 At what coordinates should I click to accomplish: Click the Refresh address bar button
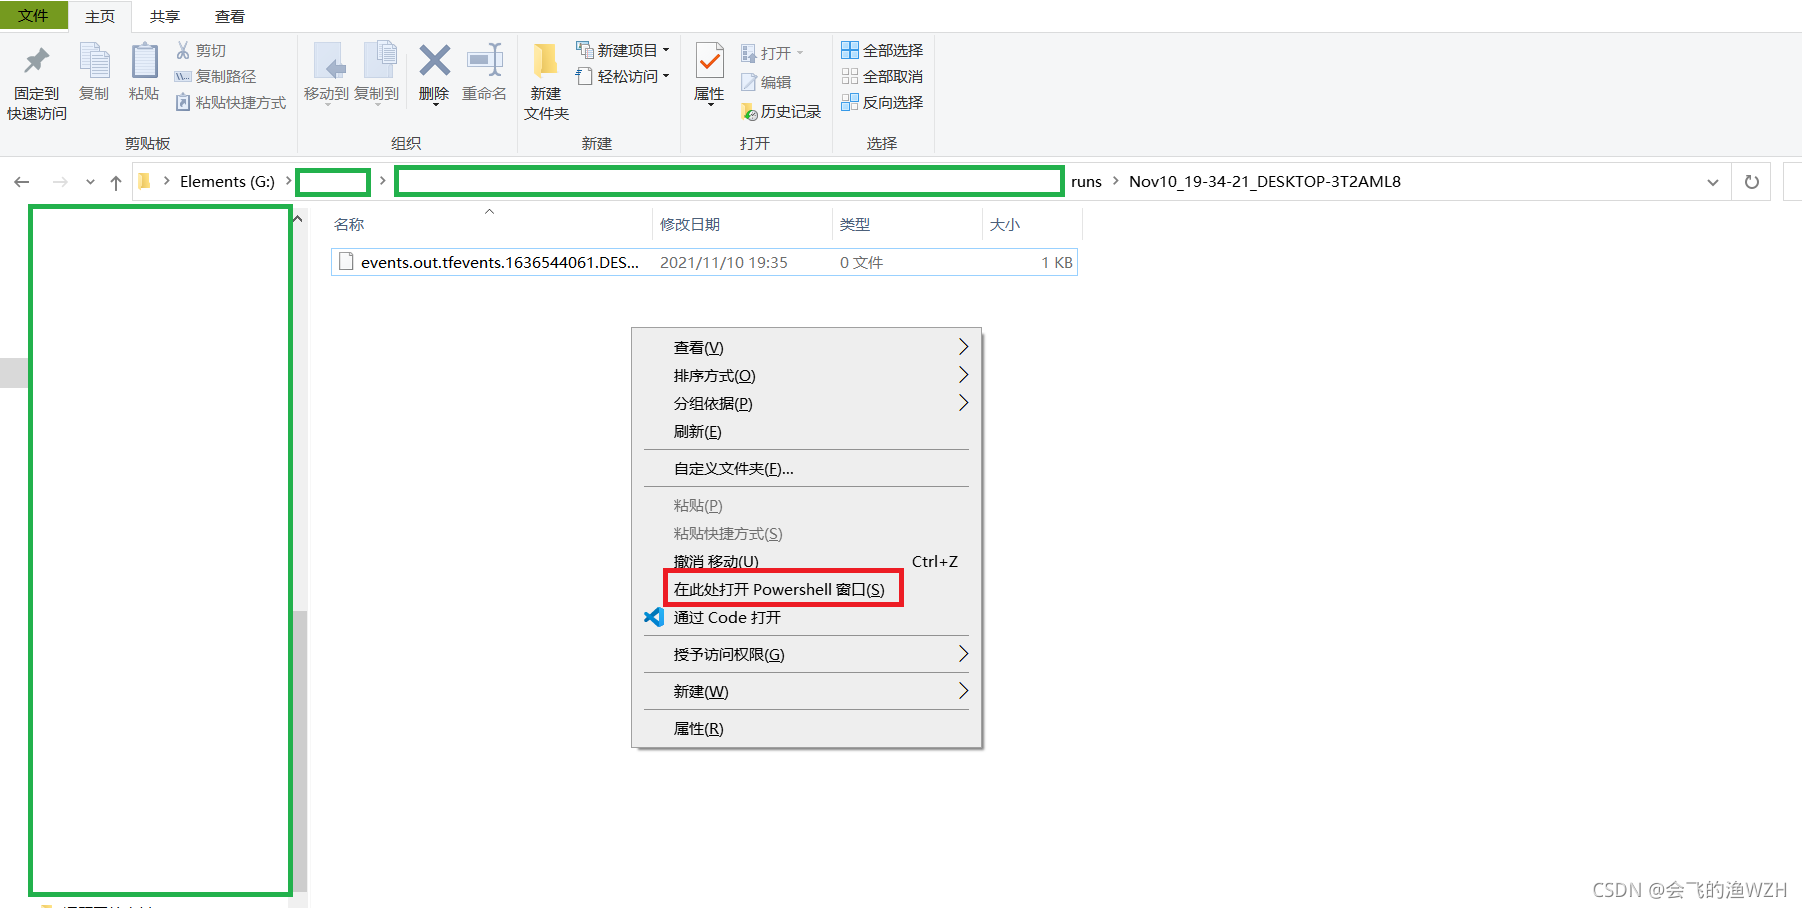[x=1752, y=182]
